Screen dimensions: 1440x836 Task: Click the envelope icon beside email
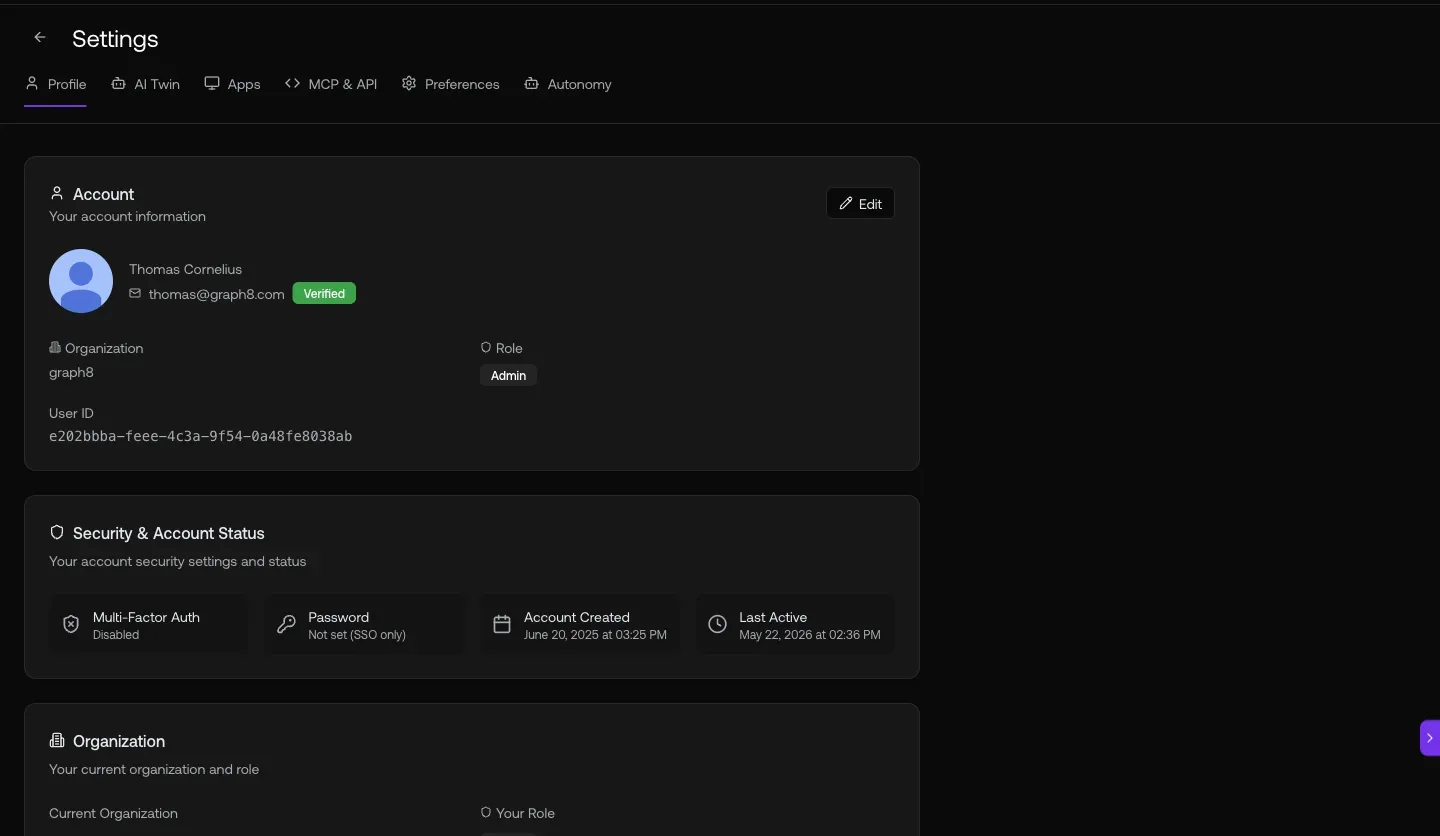(135, 293)
